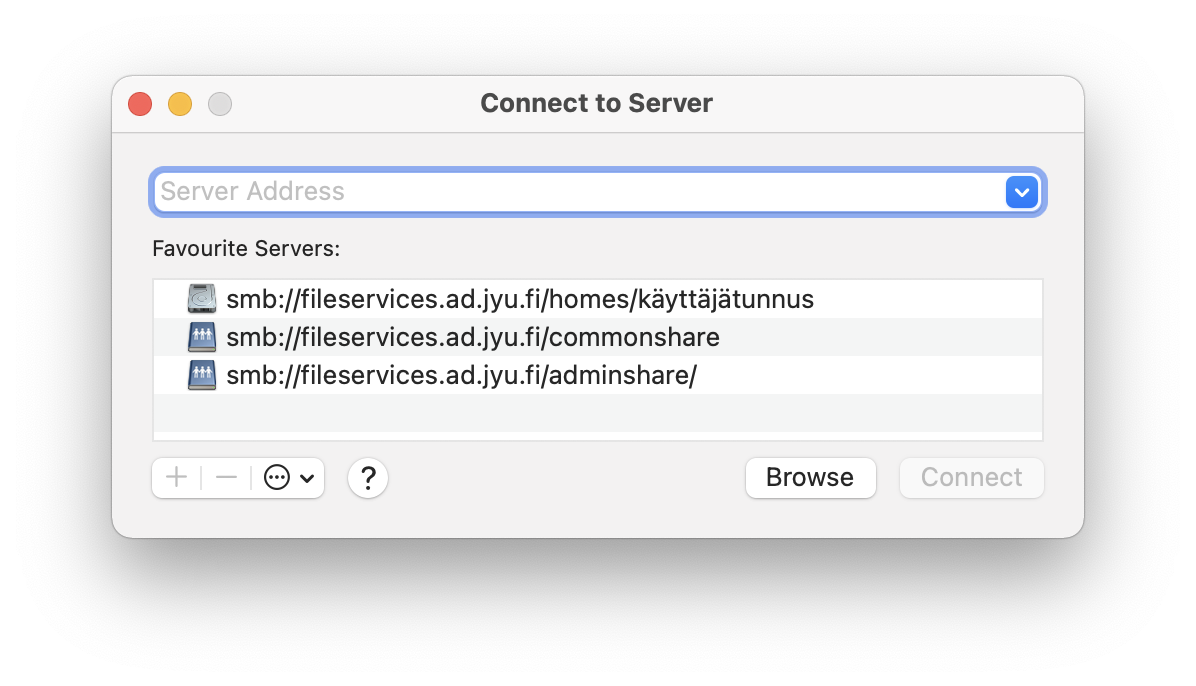Click the shared volume icon beside commonshare

click(202, 337)
